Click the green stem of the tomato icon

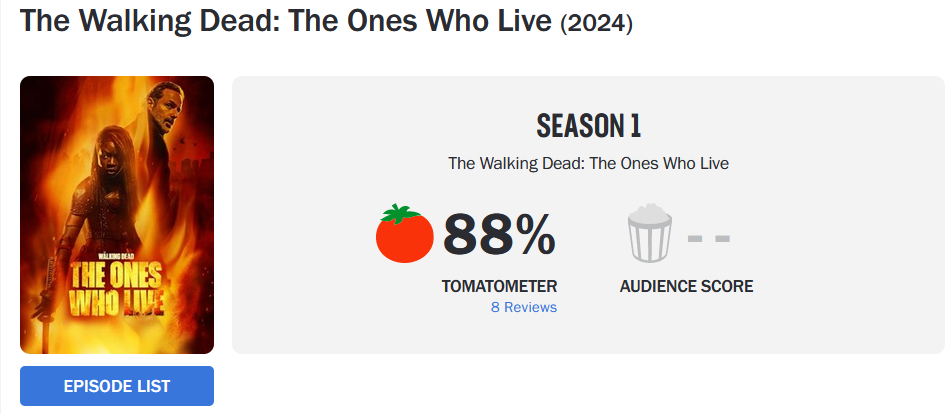pos(401,213)
